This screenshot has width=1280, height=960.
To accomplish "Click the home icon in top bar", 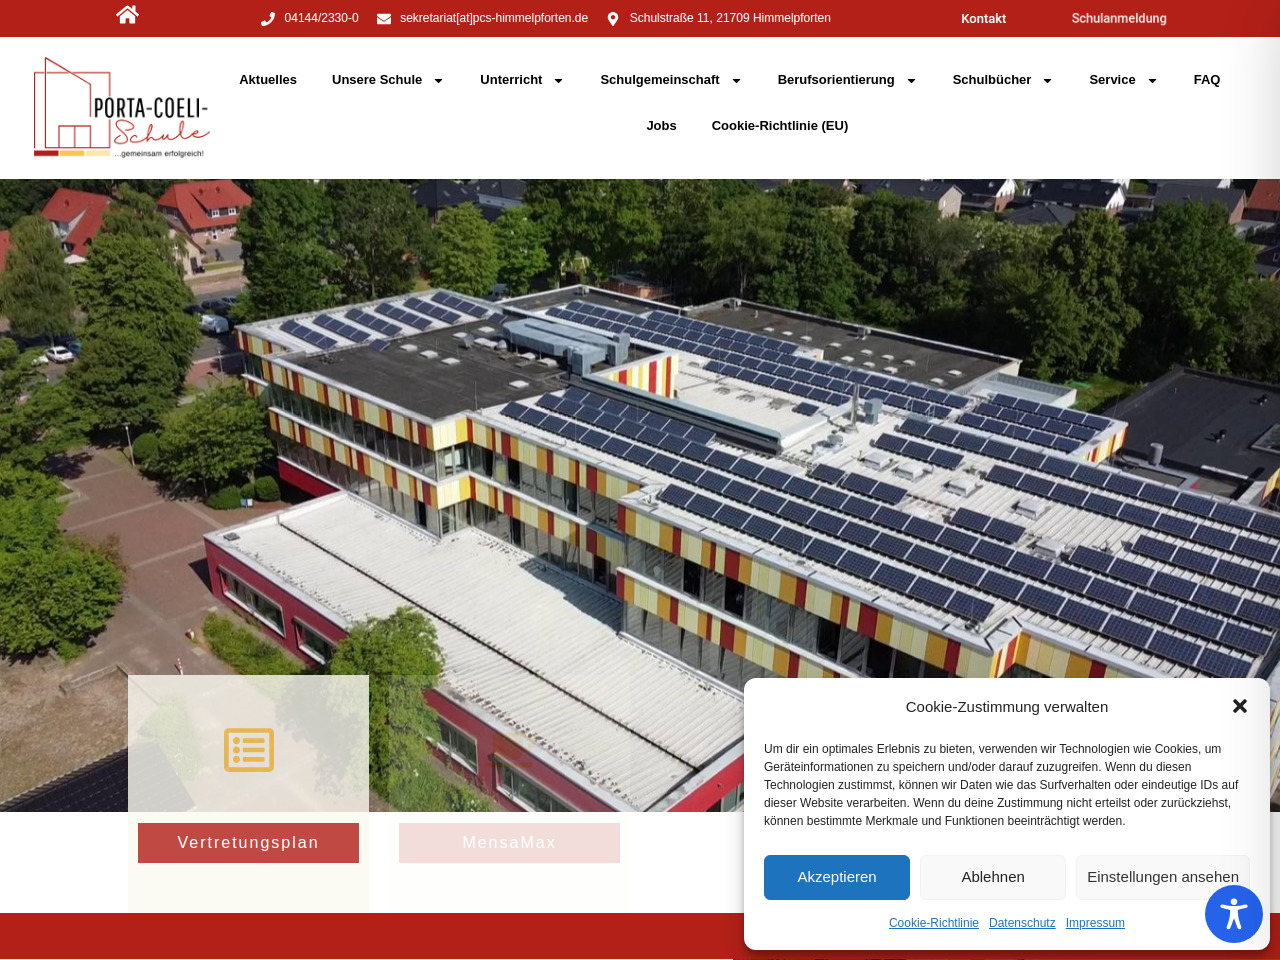I will pos(127,15).
